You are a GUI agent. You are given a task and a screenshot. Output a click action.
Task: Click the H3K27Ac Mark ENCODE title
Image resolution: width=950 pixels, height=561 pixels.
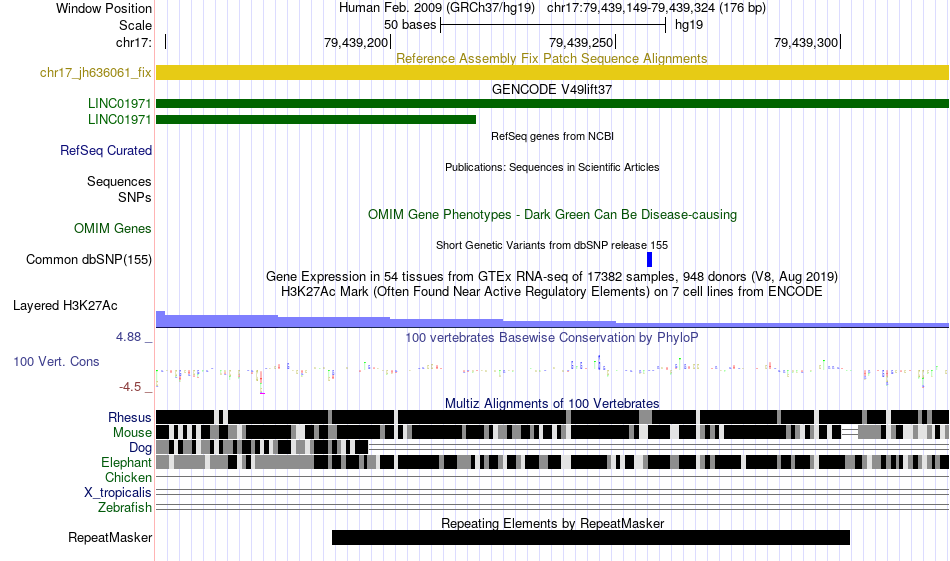(x=552, y=291)
